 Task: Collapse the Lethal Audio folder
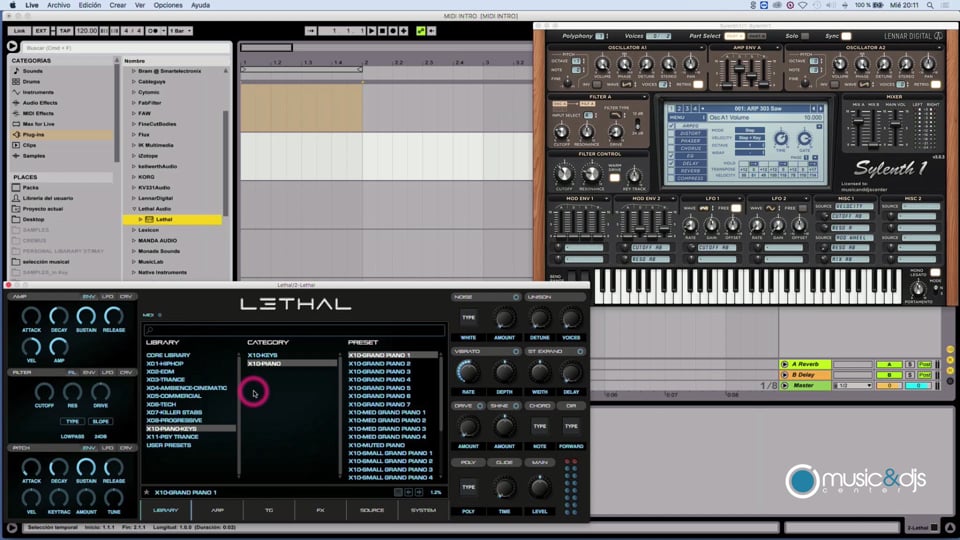tap(133, 209)
